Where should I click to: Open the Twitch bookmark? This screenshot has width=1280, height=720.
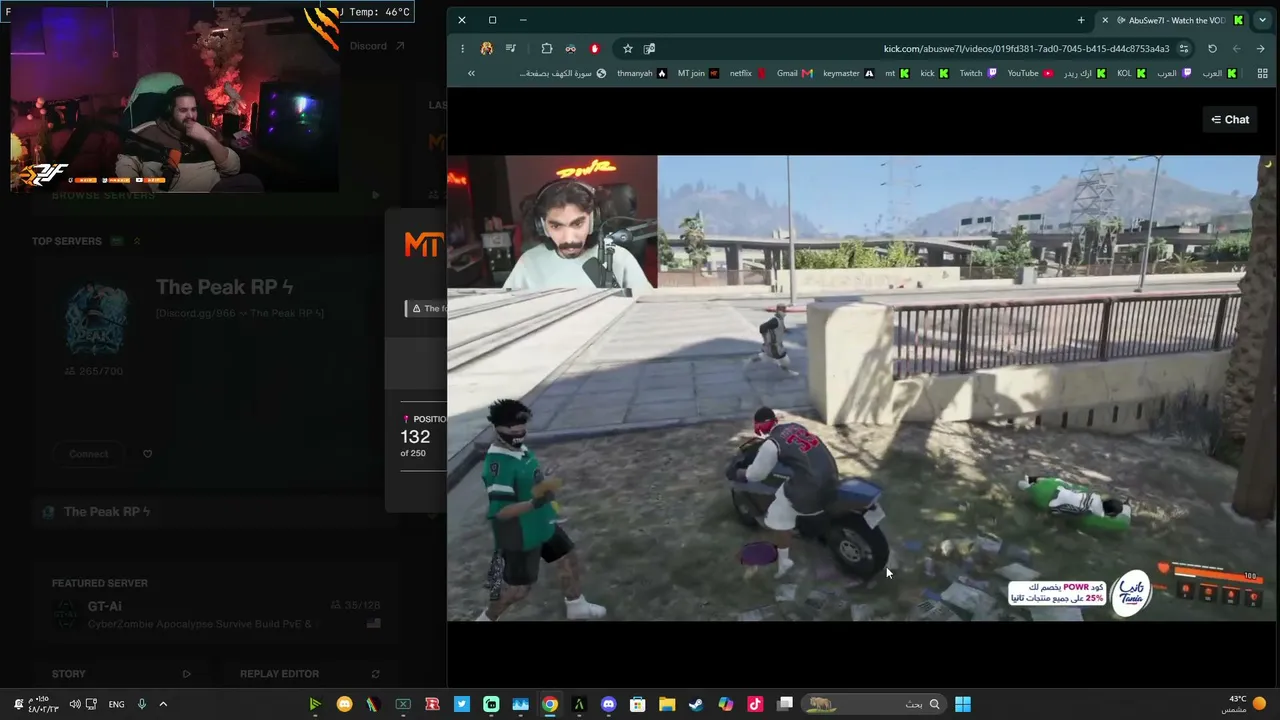978,73
